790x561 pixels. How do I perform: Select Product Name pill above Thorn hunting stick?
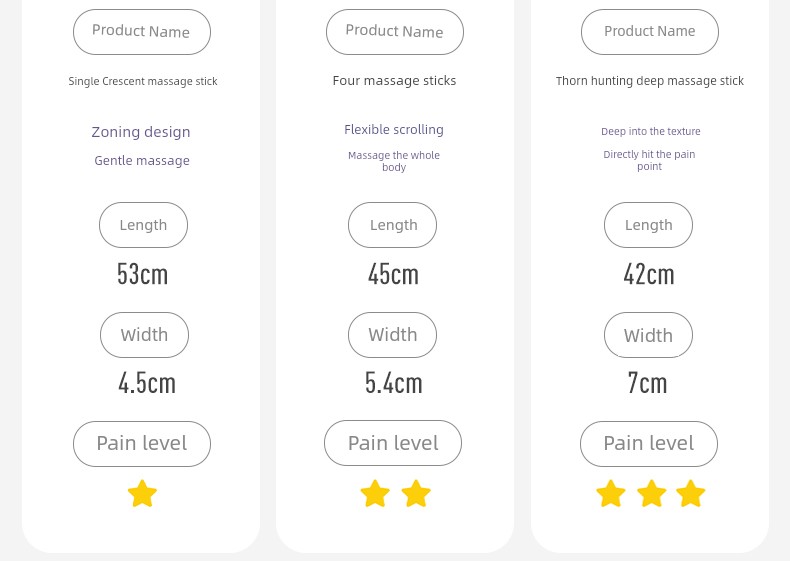pos(649,32)
